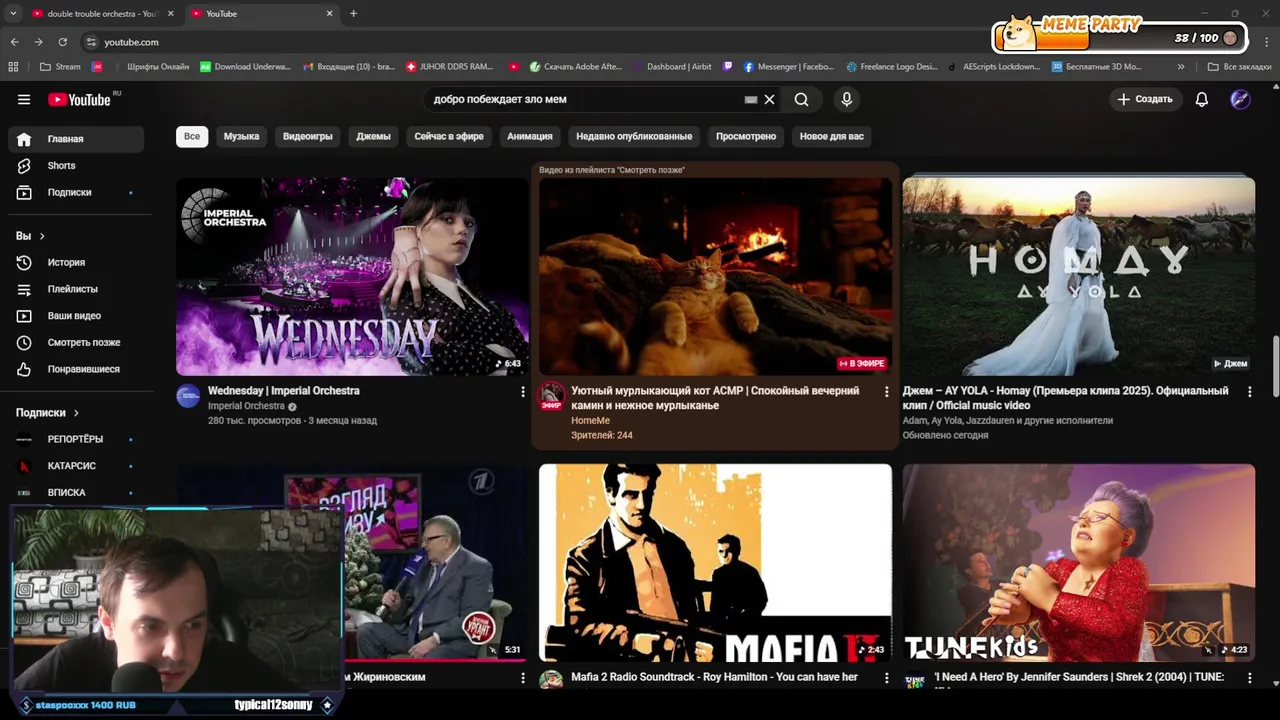This screenshot has width=1280, height=720.
Task: Expand the Подписки section header
Action: coord(47,412)
